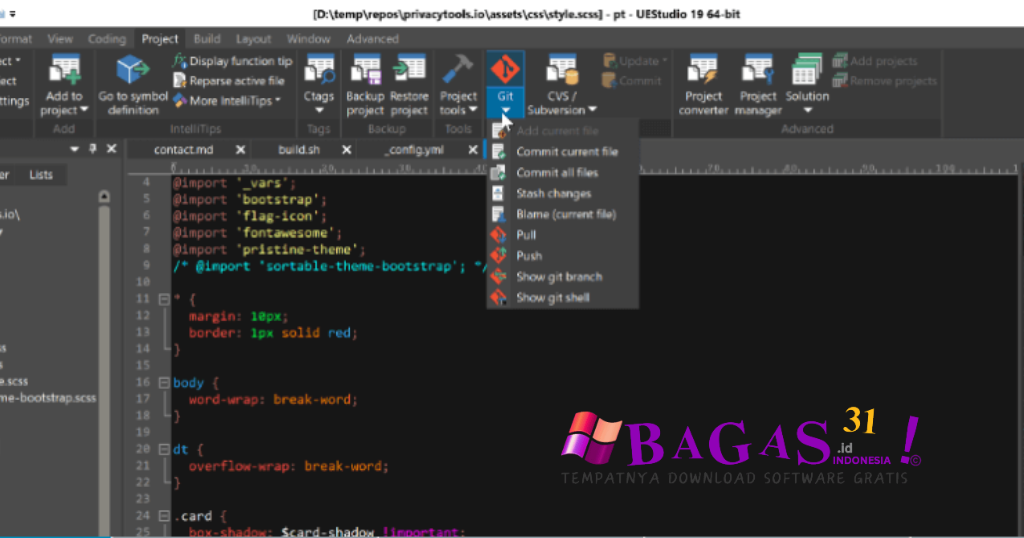This screenshot has width=1024, height=538.
Task: Open the side panel options dropdown arrow
Action: coord(74,150)
